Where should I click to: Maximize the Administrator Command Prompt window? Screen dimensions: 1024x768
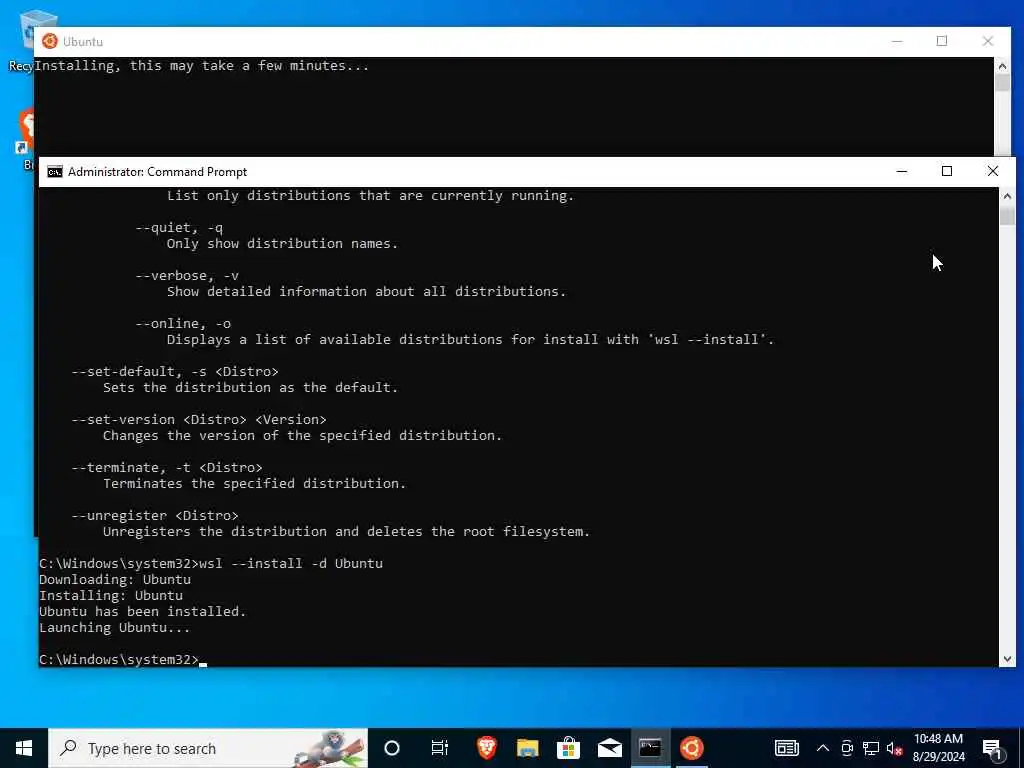[x=947, y=171]
